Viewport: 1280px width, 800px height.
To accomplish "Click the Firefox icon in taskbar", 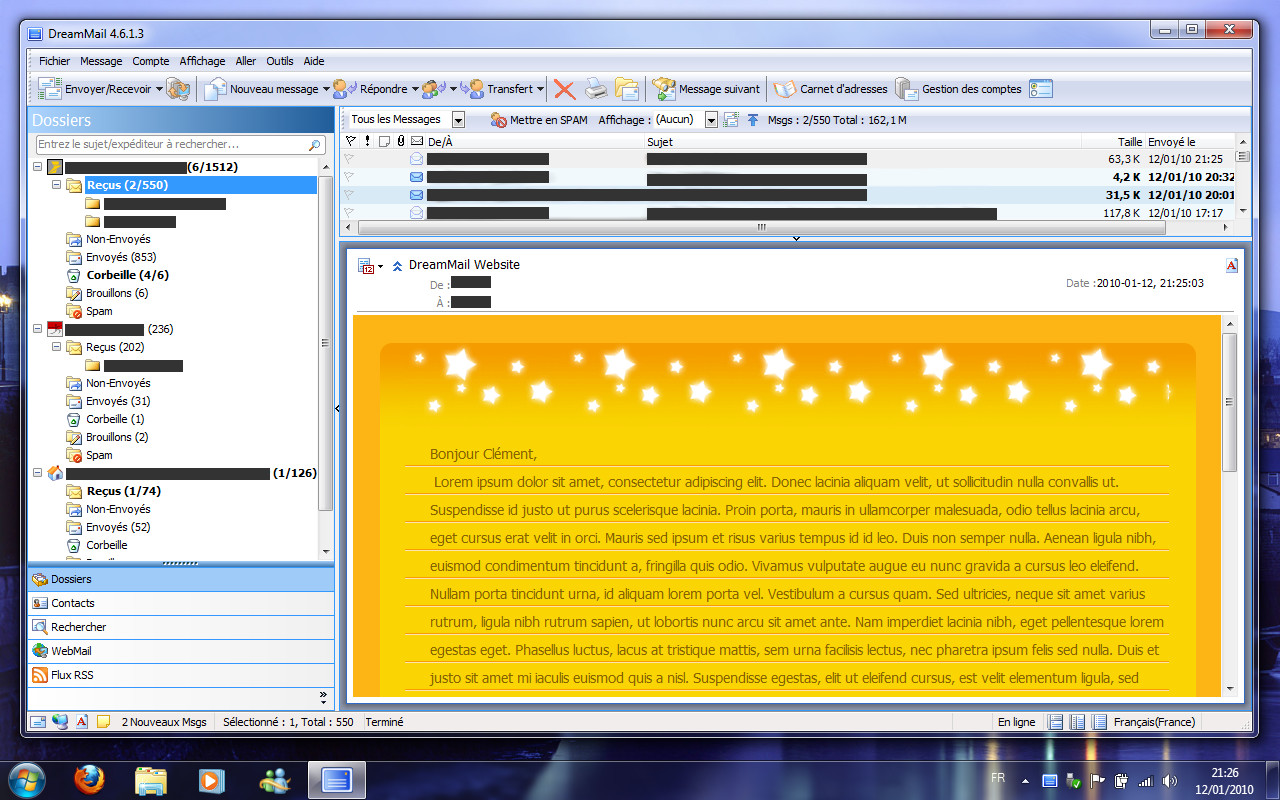I will click(x=91, y=779).
